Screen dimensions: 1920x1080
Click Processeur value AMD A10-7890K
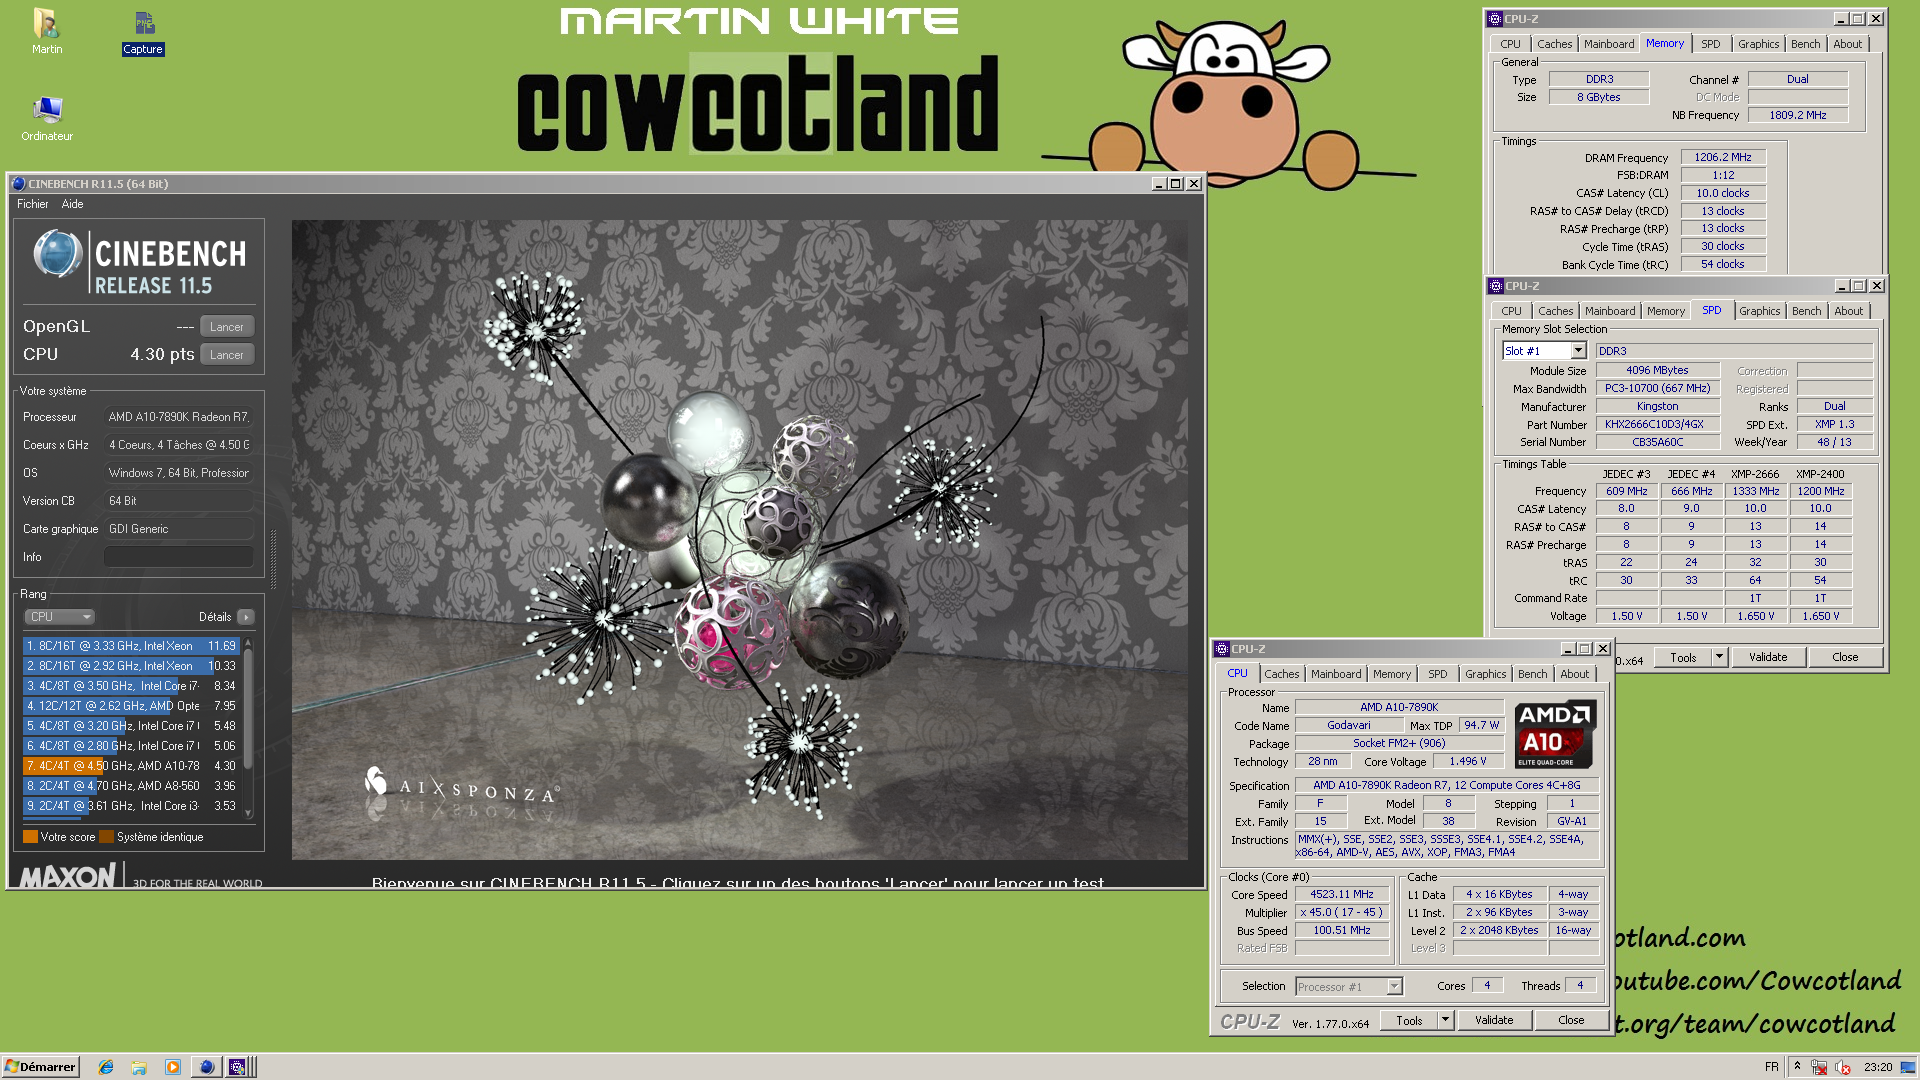tap(178, 417)
